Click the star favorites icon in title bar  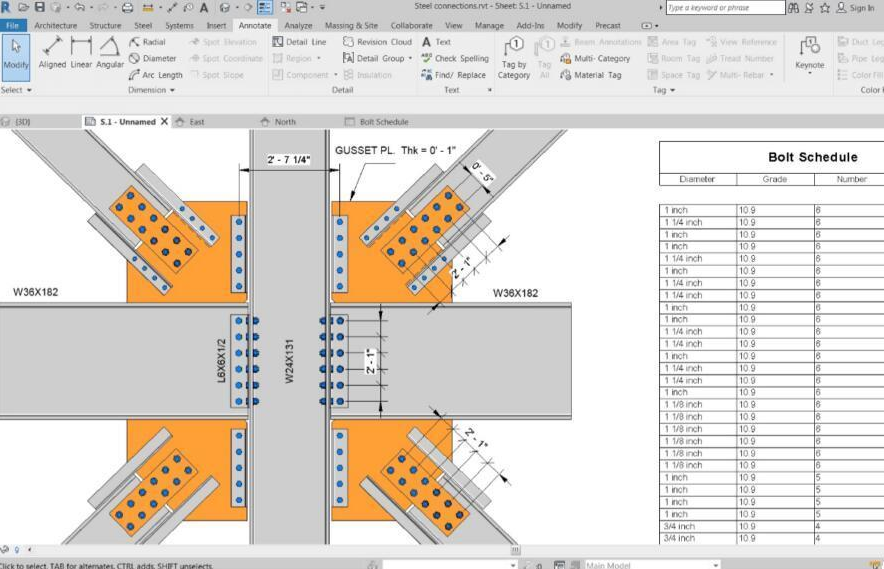click(x=825, y=8)
